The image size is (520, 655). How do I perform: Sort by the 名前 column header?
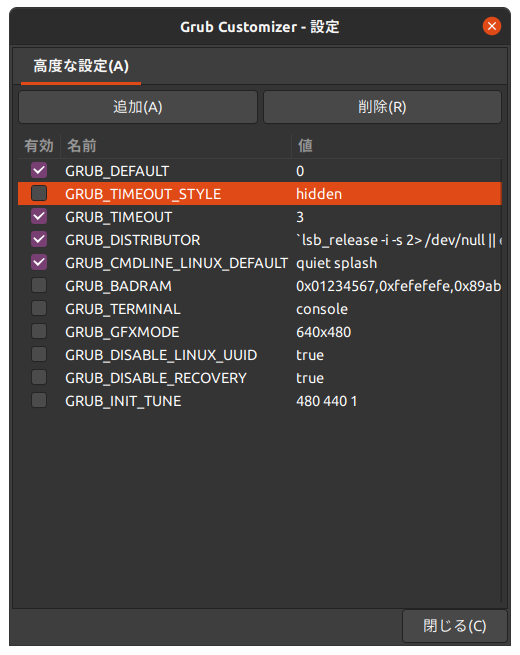(176, 146)
